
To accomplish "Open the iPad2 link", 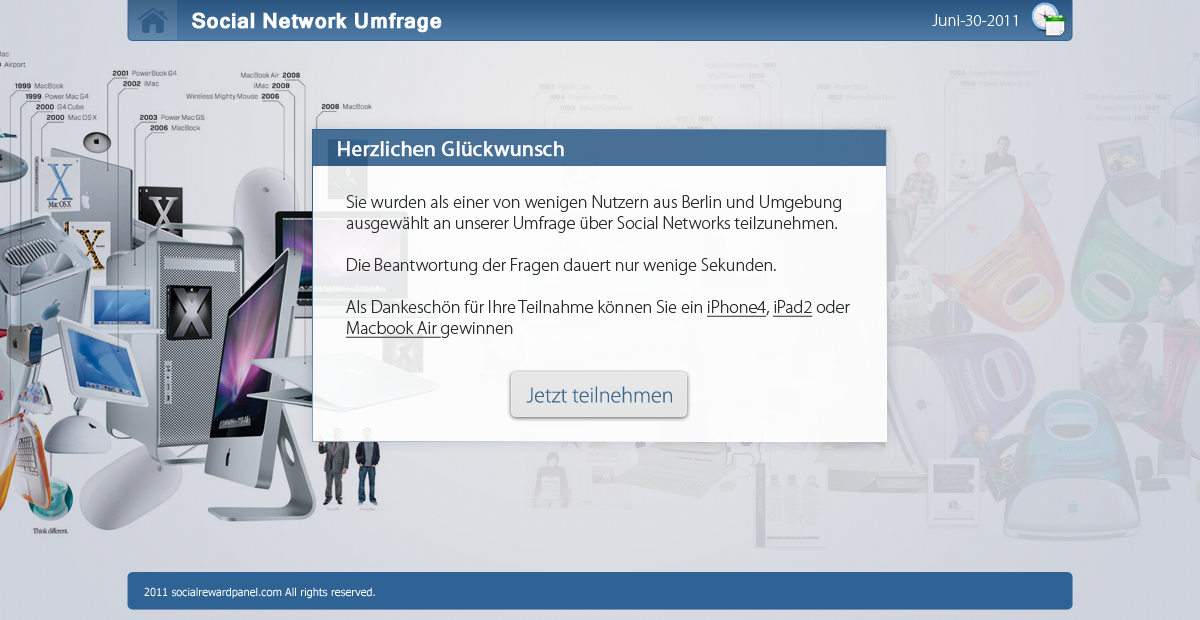I will pos(792,307).
